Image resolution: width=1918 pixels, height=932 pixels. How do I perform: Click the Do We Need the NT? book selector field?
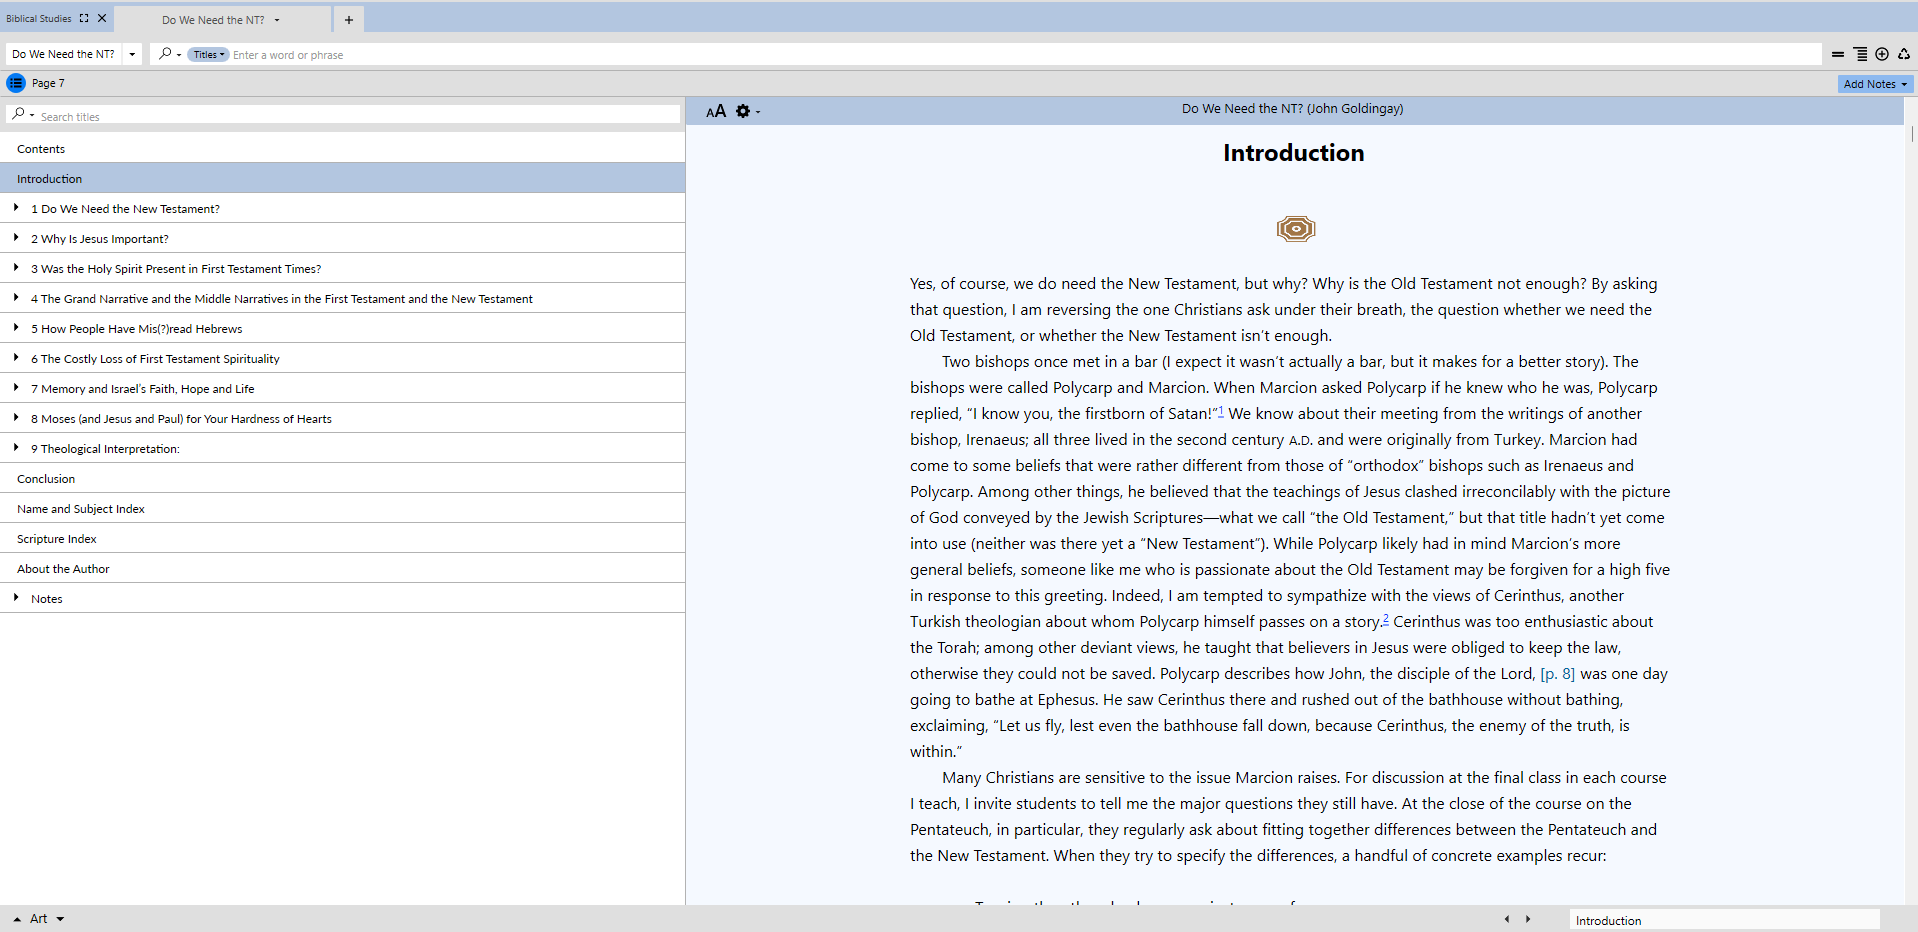click(64, 54)
